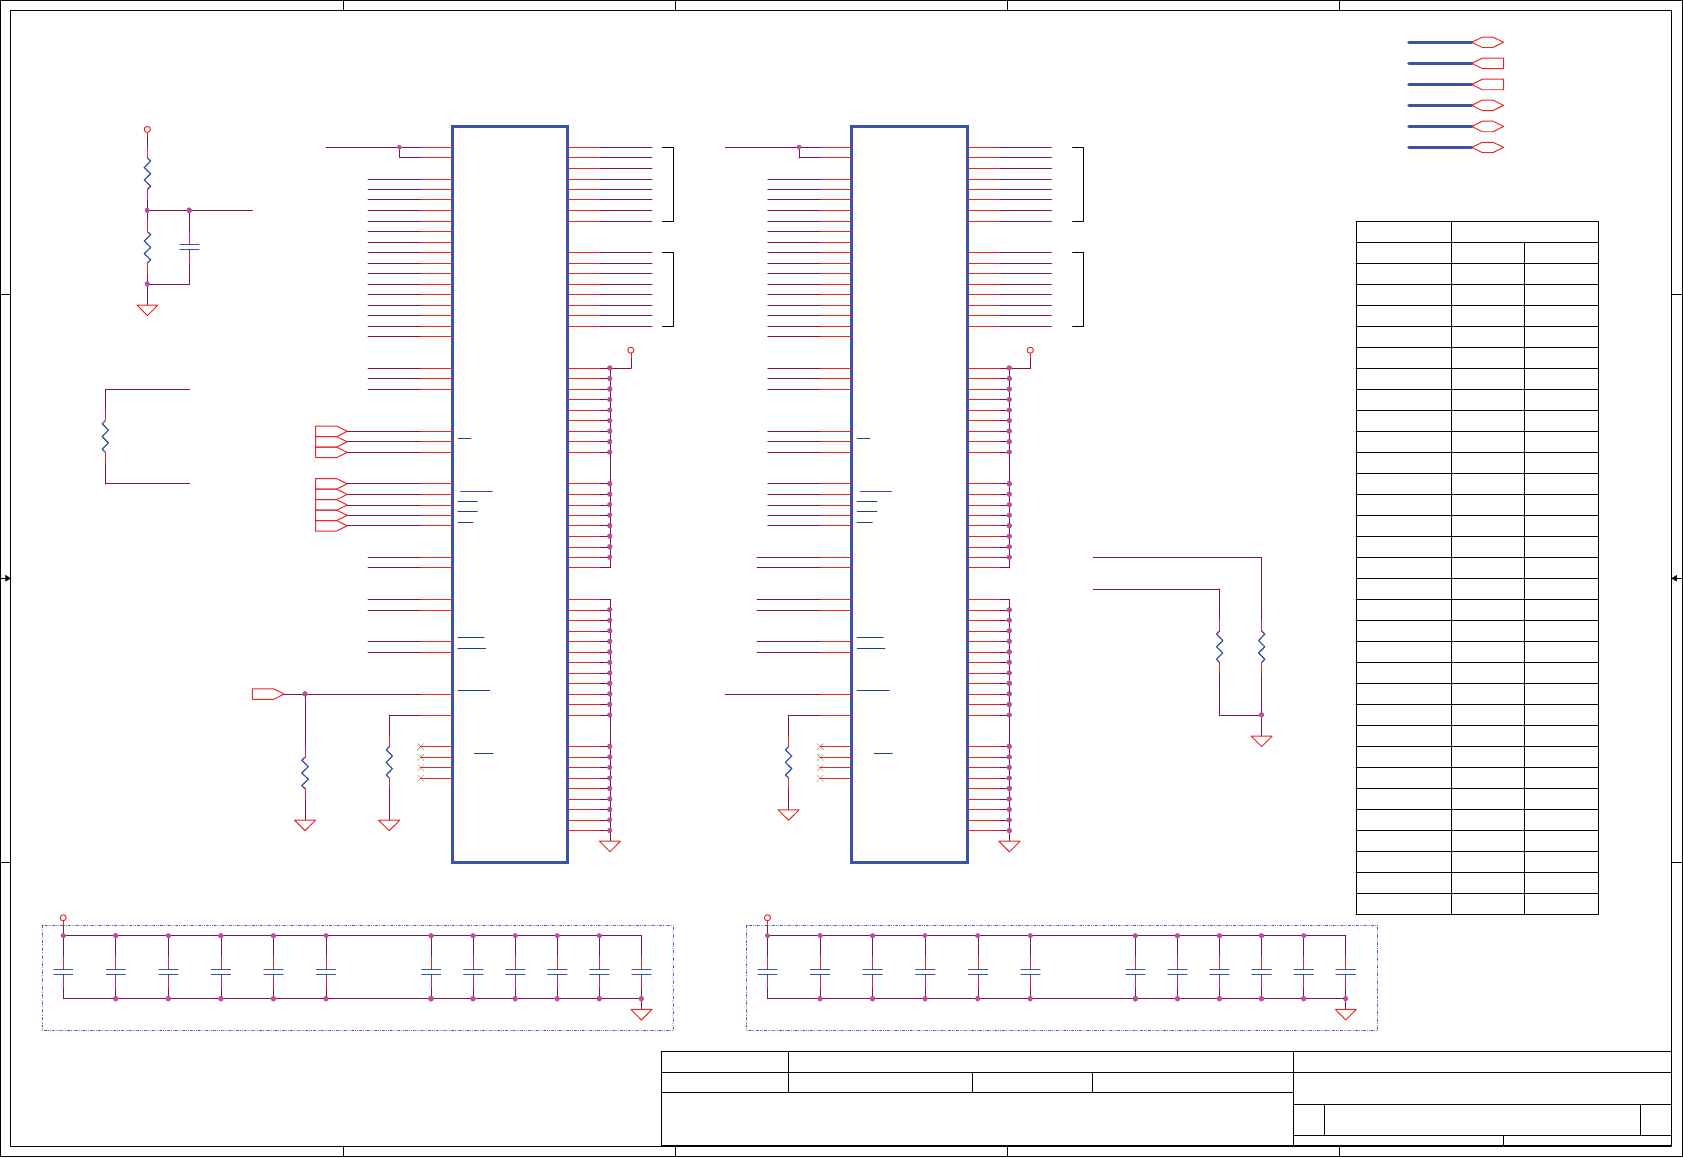1683x1158 pixels.
Task: Click power circle above left IC supply pins
Action: point(630,350)
